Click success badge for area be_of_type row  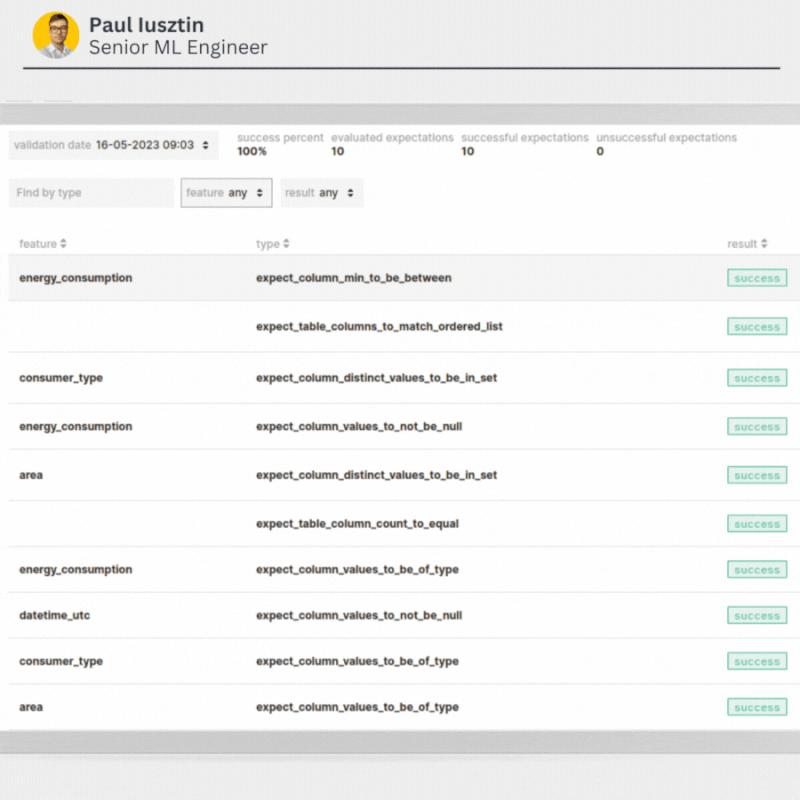point(757,707)
